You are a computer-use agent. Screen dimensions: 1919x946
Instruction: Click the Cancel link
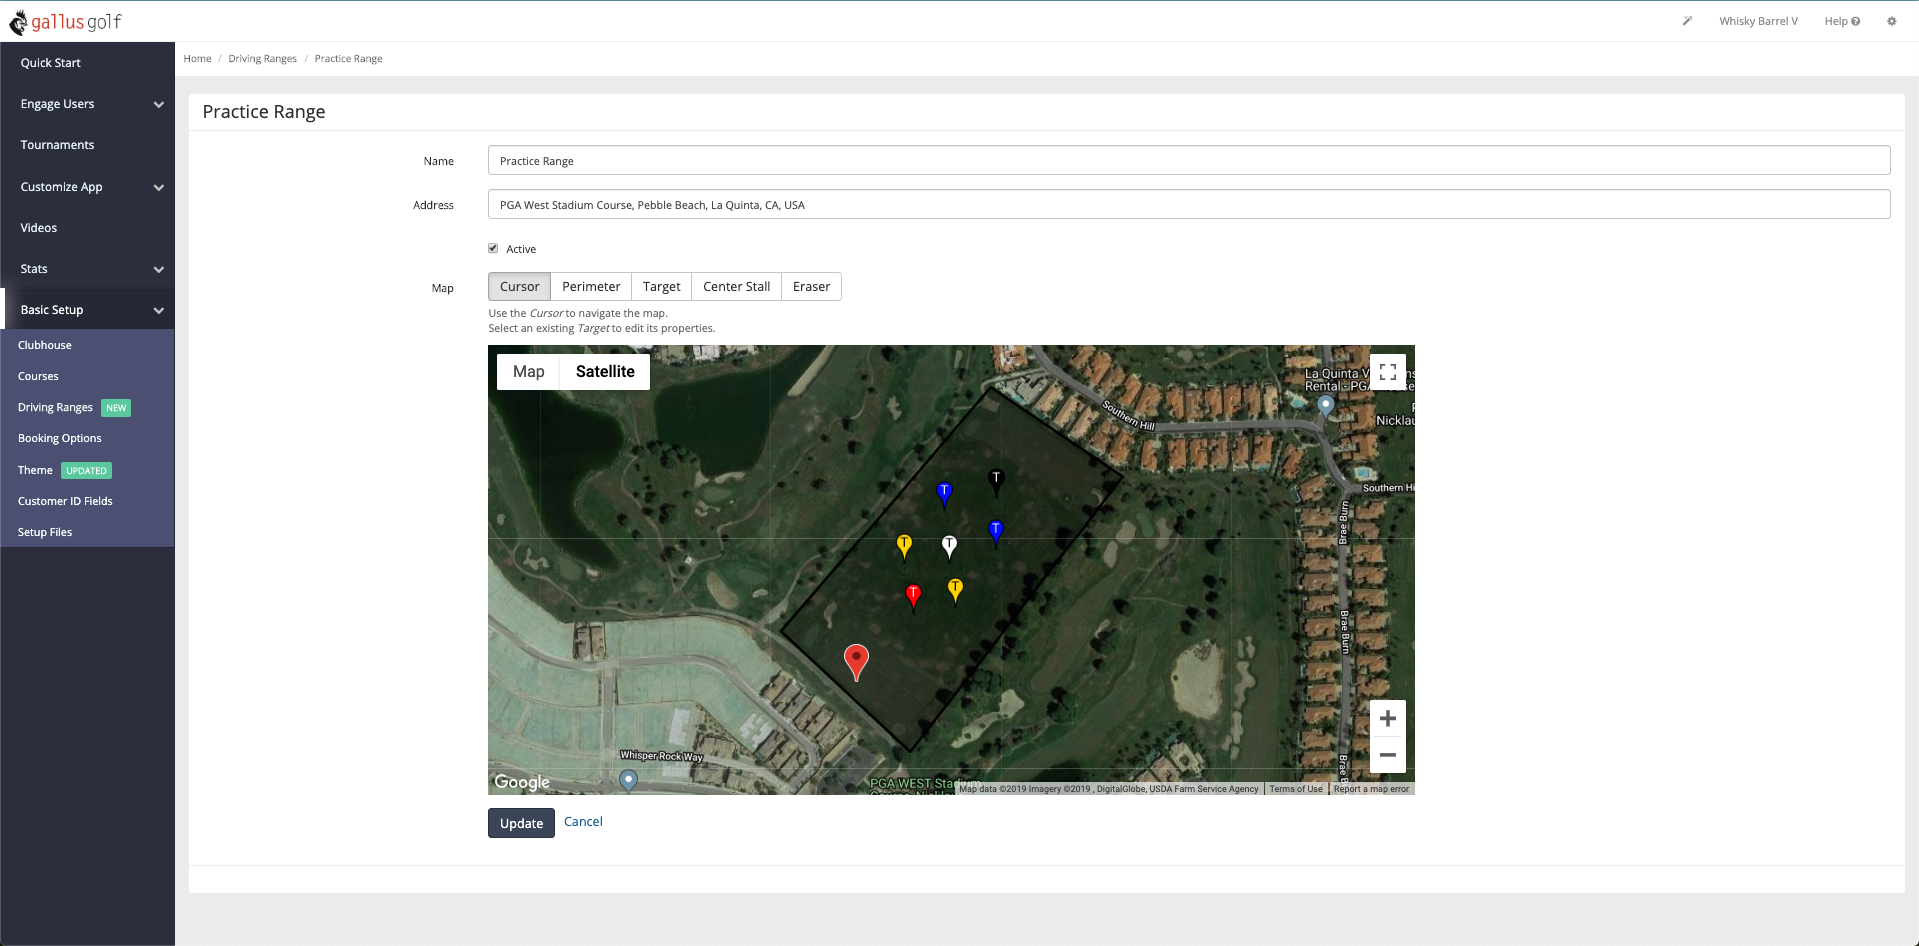583,822
